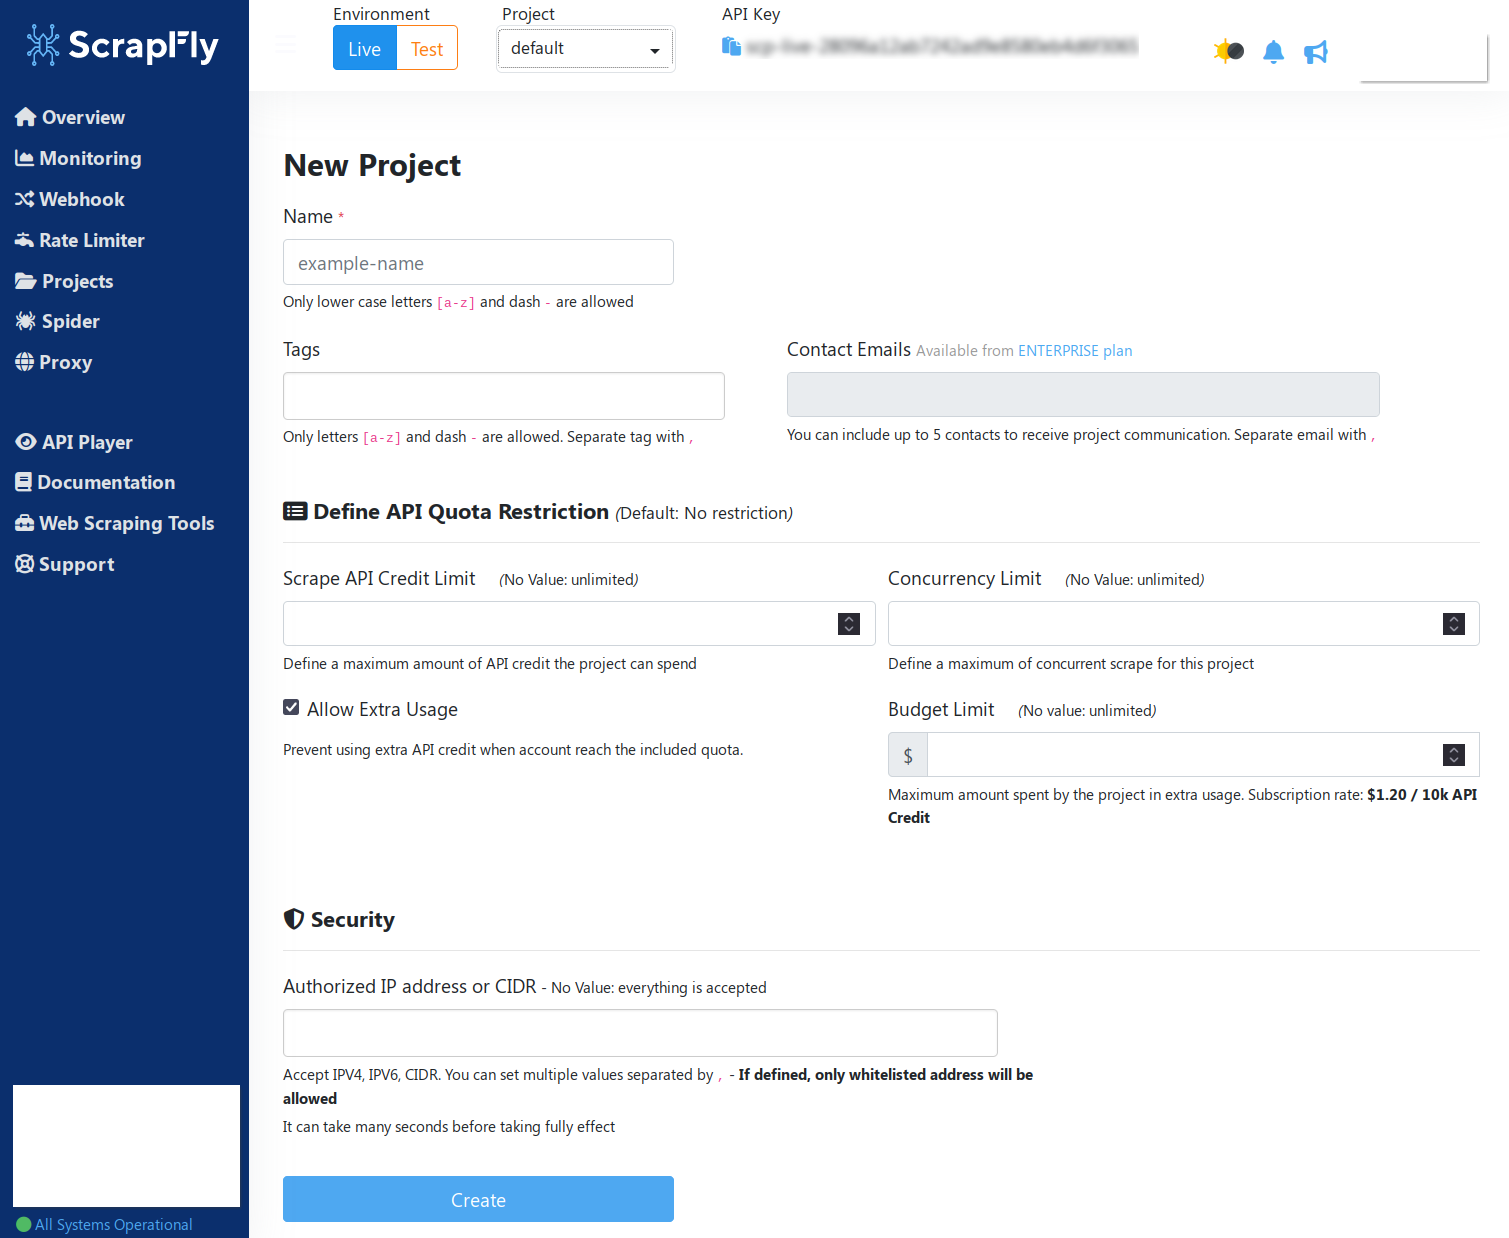Viewport: 1509px width, 1238px height.
Task: Click the Overview home icon
Action: click(x=26, y=117)
